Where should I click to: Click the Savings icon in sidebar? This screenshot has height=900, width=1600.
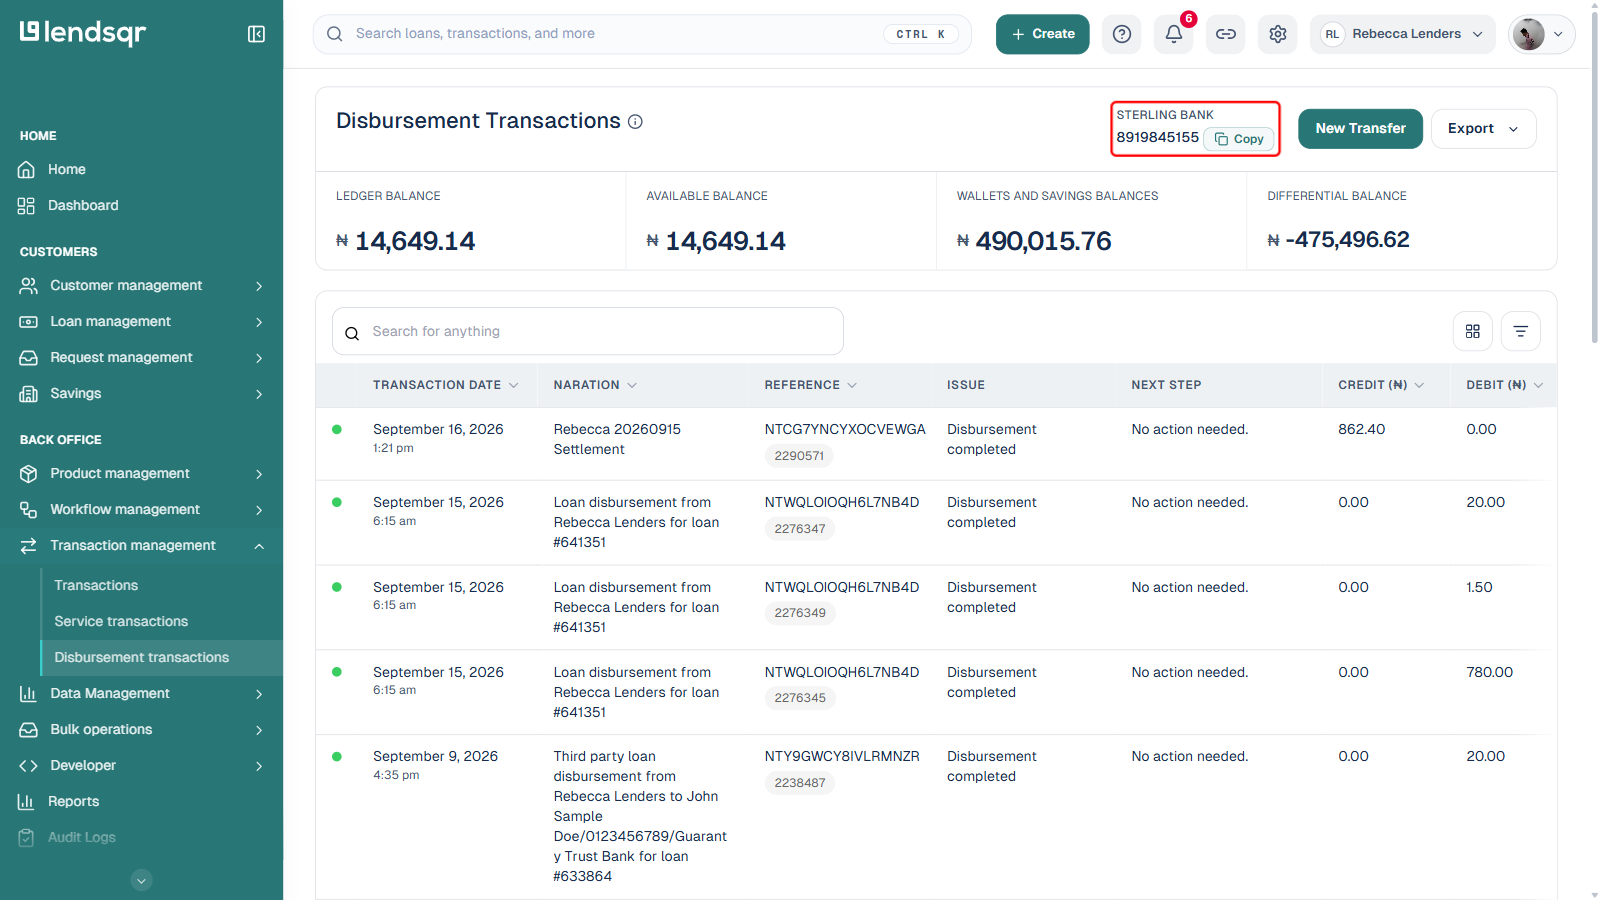(x=28, y=394)
